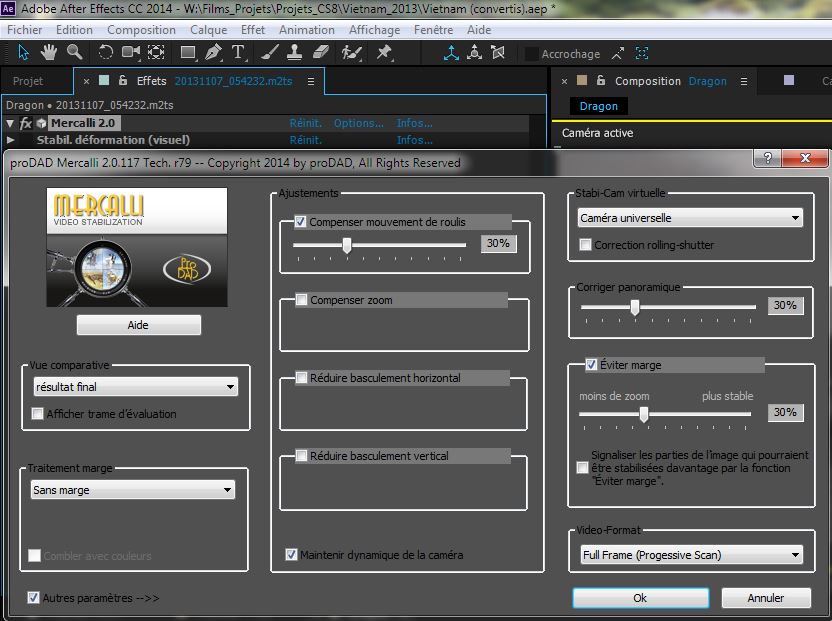Open the Edition menu
The width and height of the screenshot is (832, 621).
[x=74, y=30]
